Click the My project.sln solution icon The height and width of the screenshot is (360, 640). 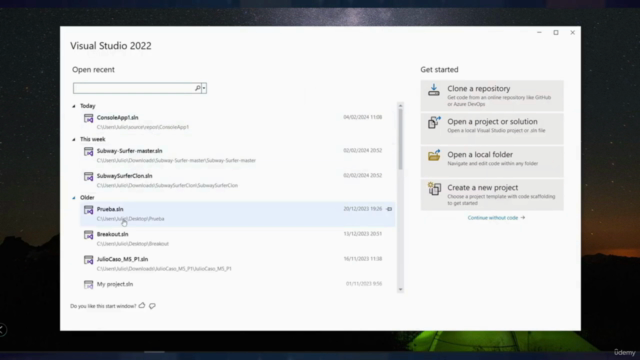coord(89,284)
